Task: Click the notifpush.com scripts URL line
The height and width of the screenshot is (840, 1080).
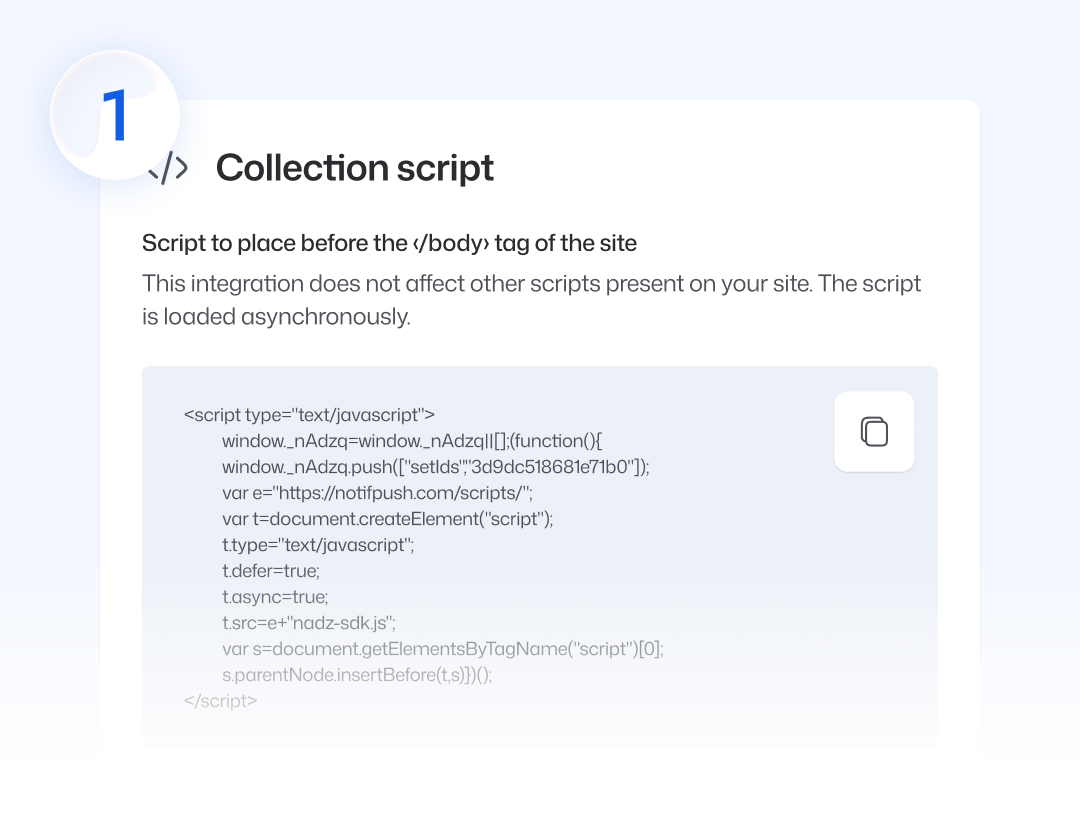Action: (x=378, y=493)
